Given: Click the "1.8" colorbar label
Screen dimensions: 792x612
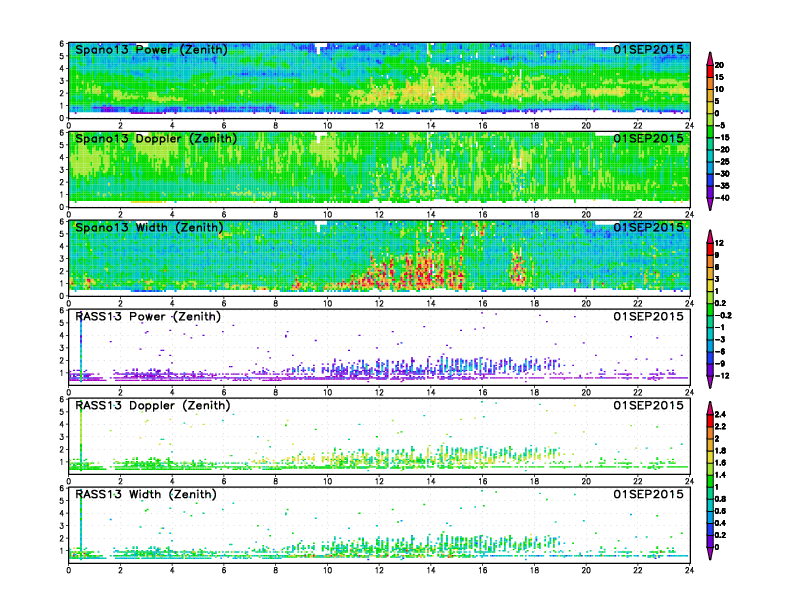Looking at the screenshot, I should coord(720,450).
